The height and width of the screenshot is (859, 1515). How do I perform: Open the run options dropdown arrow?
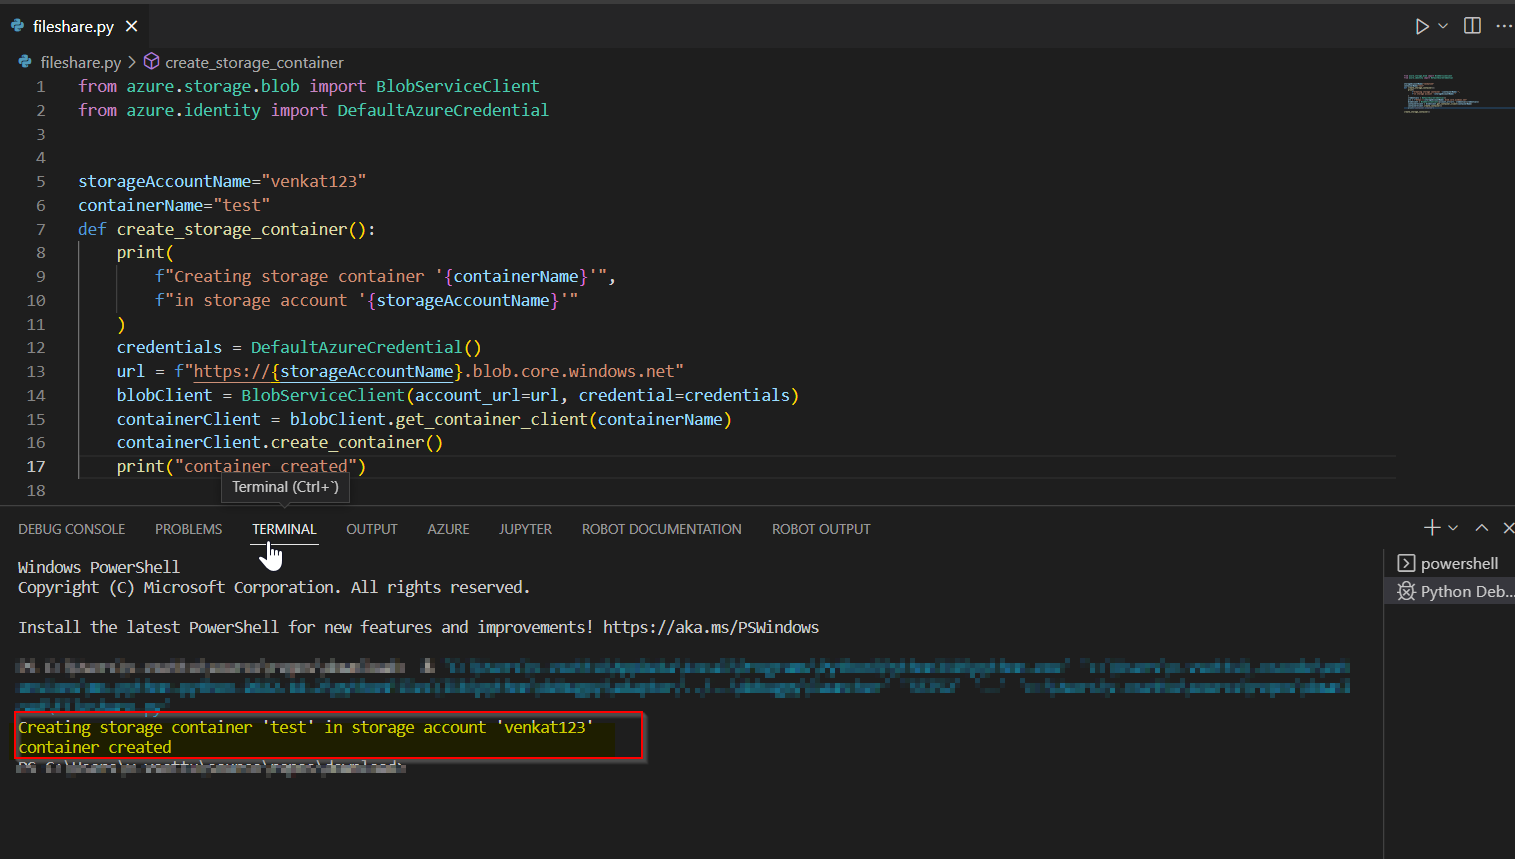coord(1443,26)
